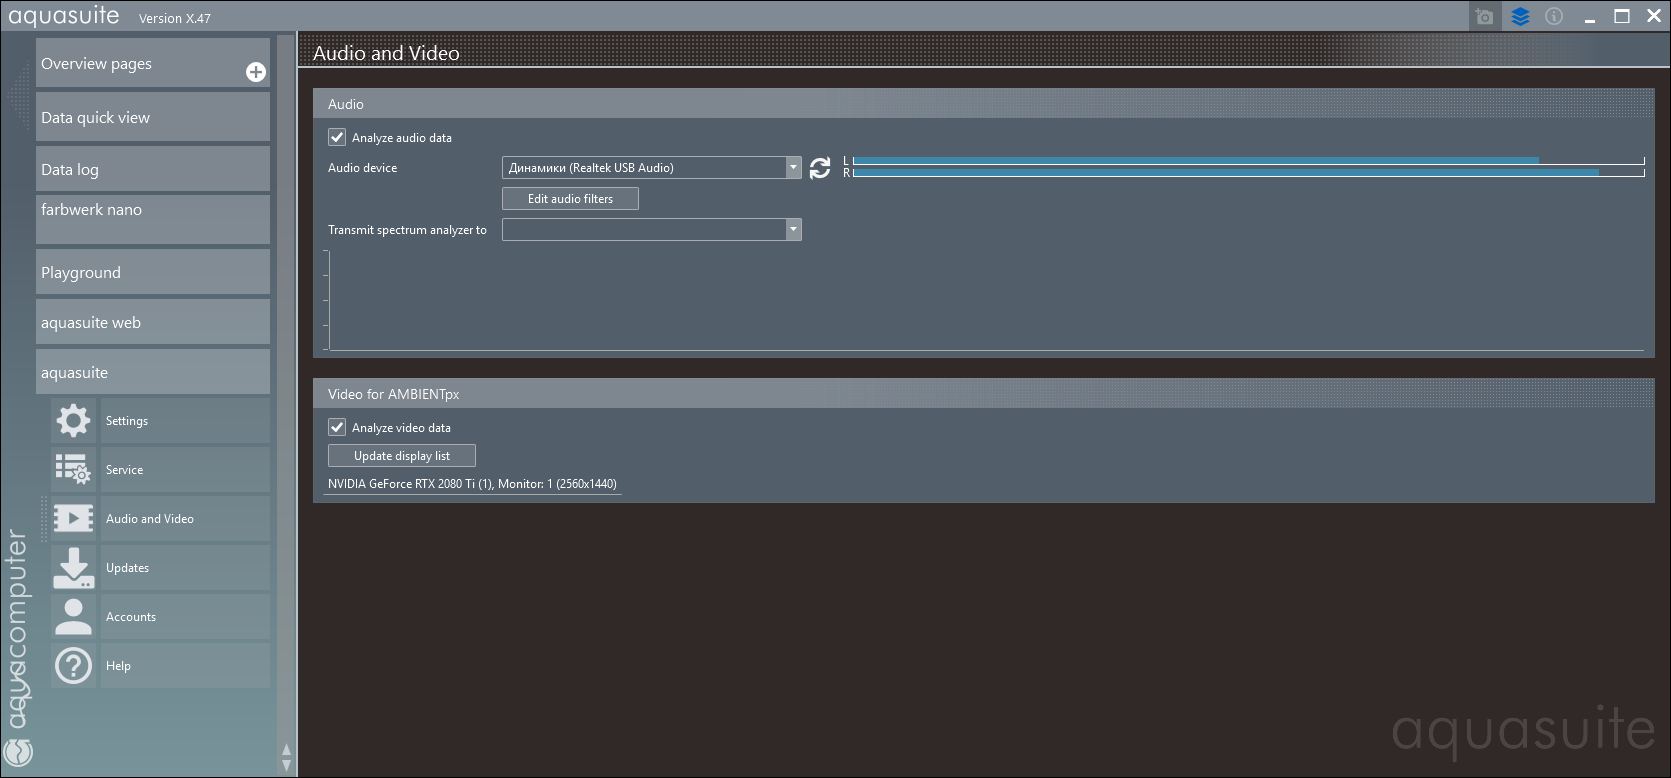Open the Service icon in sidebar
The image size is (1671, 778).
[x=73, y=470]
